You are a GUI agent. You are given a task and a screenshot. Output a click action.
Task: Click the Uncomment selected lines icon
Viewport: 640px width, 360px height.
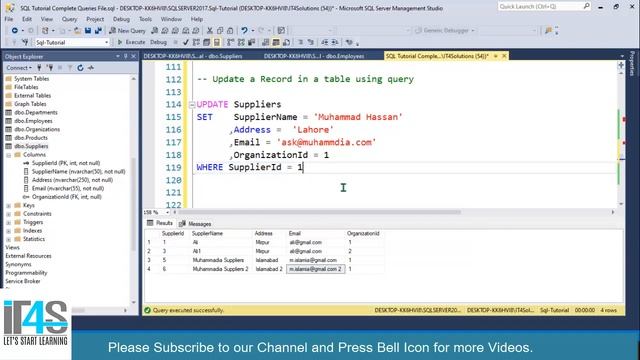point(311,42)
